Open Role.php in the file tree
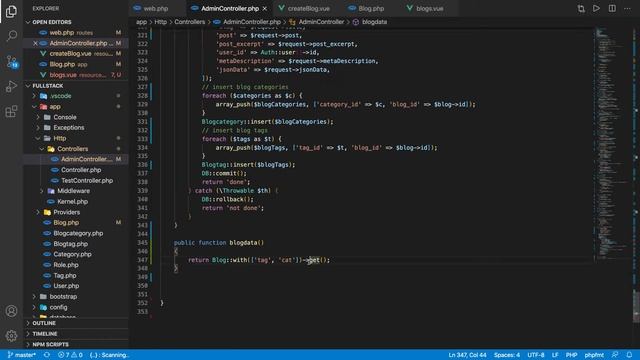The image size is (640, 360). pos(66,265)
